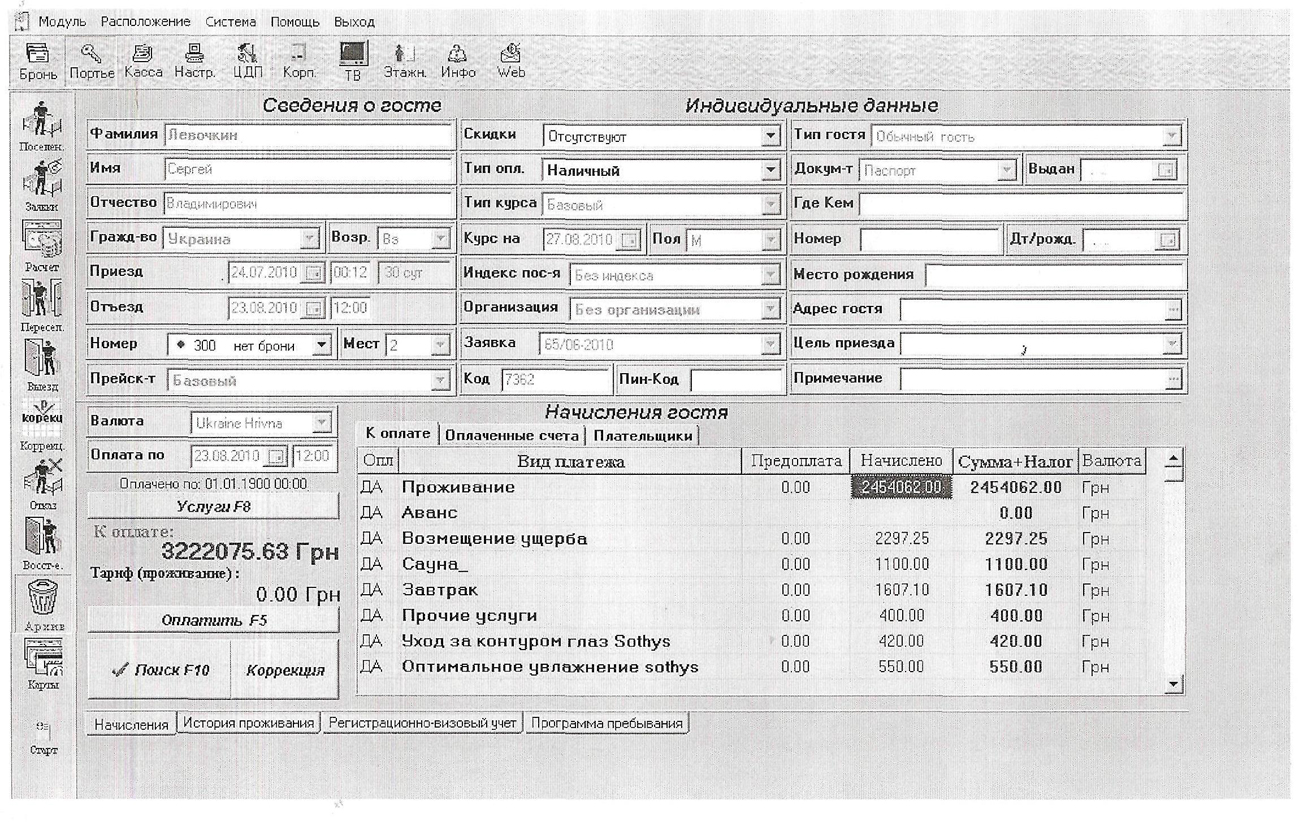Switch to the История проживания tab
1299x822 pixels.
(x=250, y=723)
